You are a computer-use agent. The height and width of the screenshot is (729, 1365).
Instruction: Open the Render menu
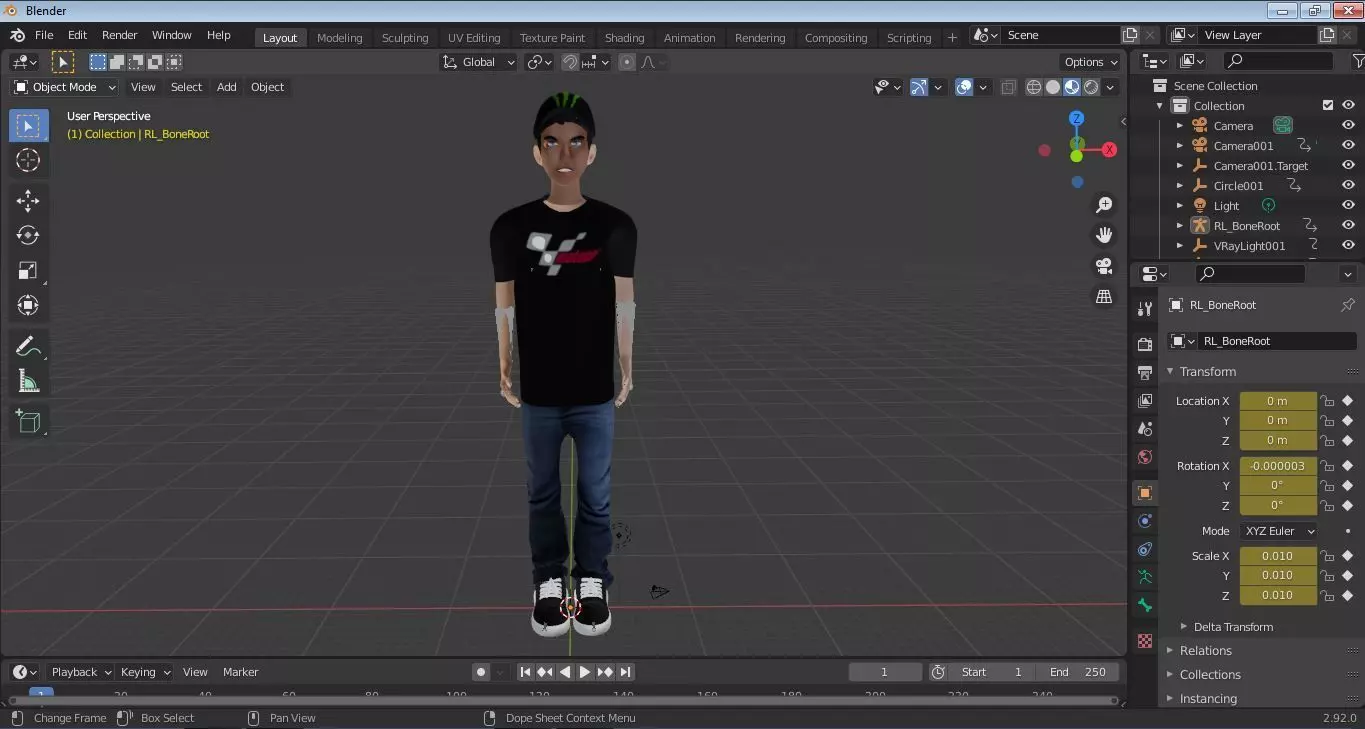[120, 35]
